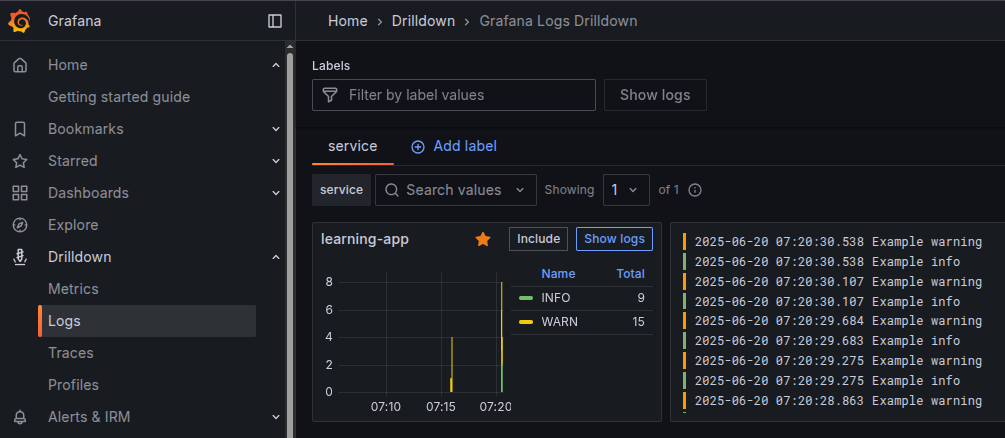
Task: Click the Grafana flame logo
Action: point(20,21)
